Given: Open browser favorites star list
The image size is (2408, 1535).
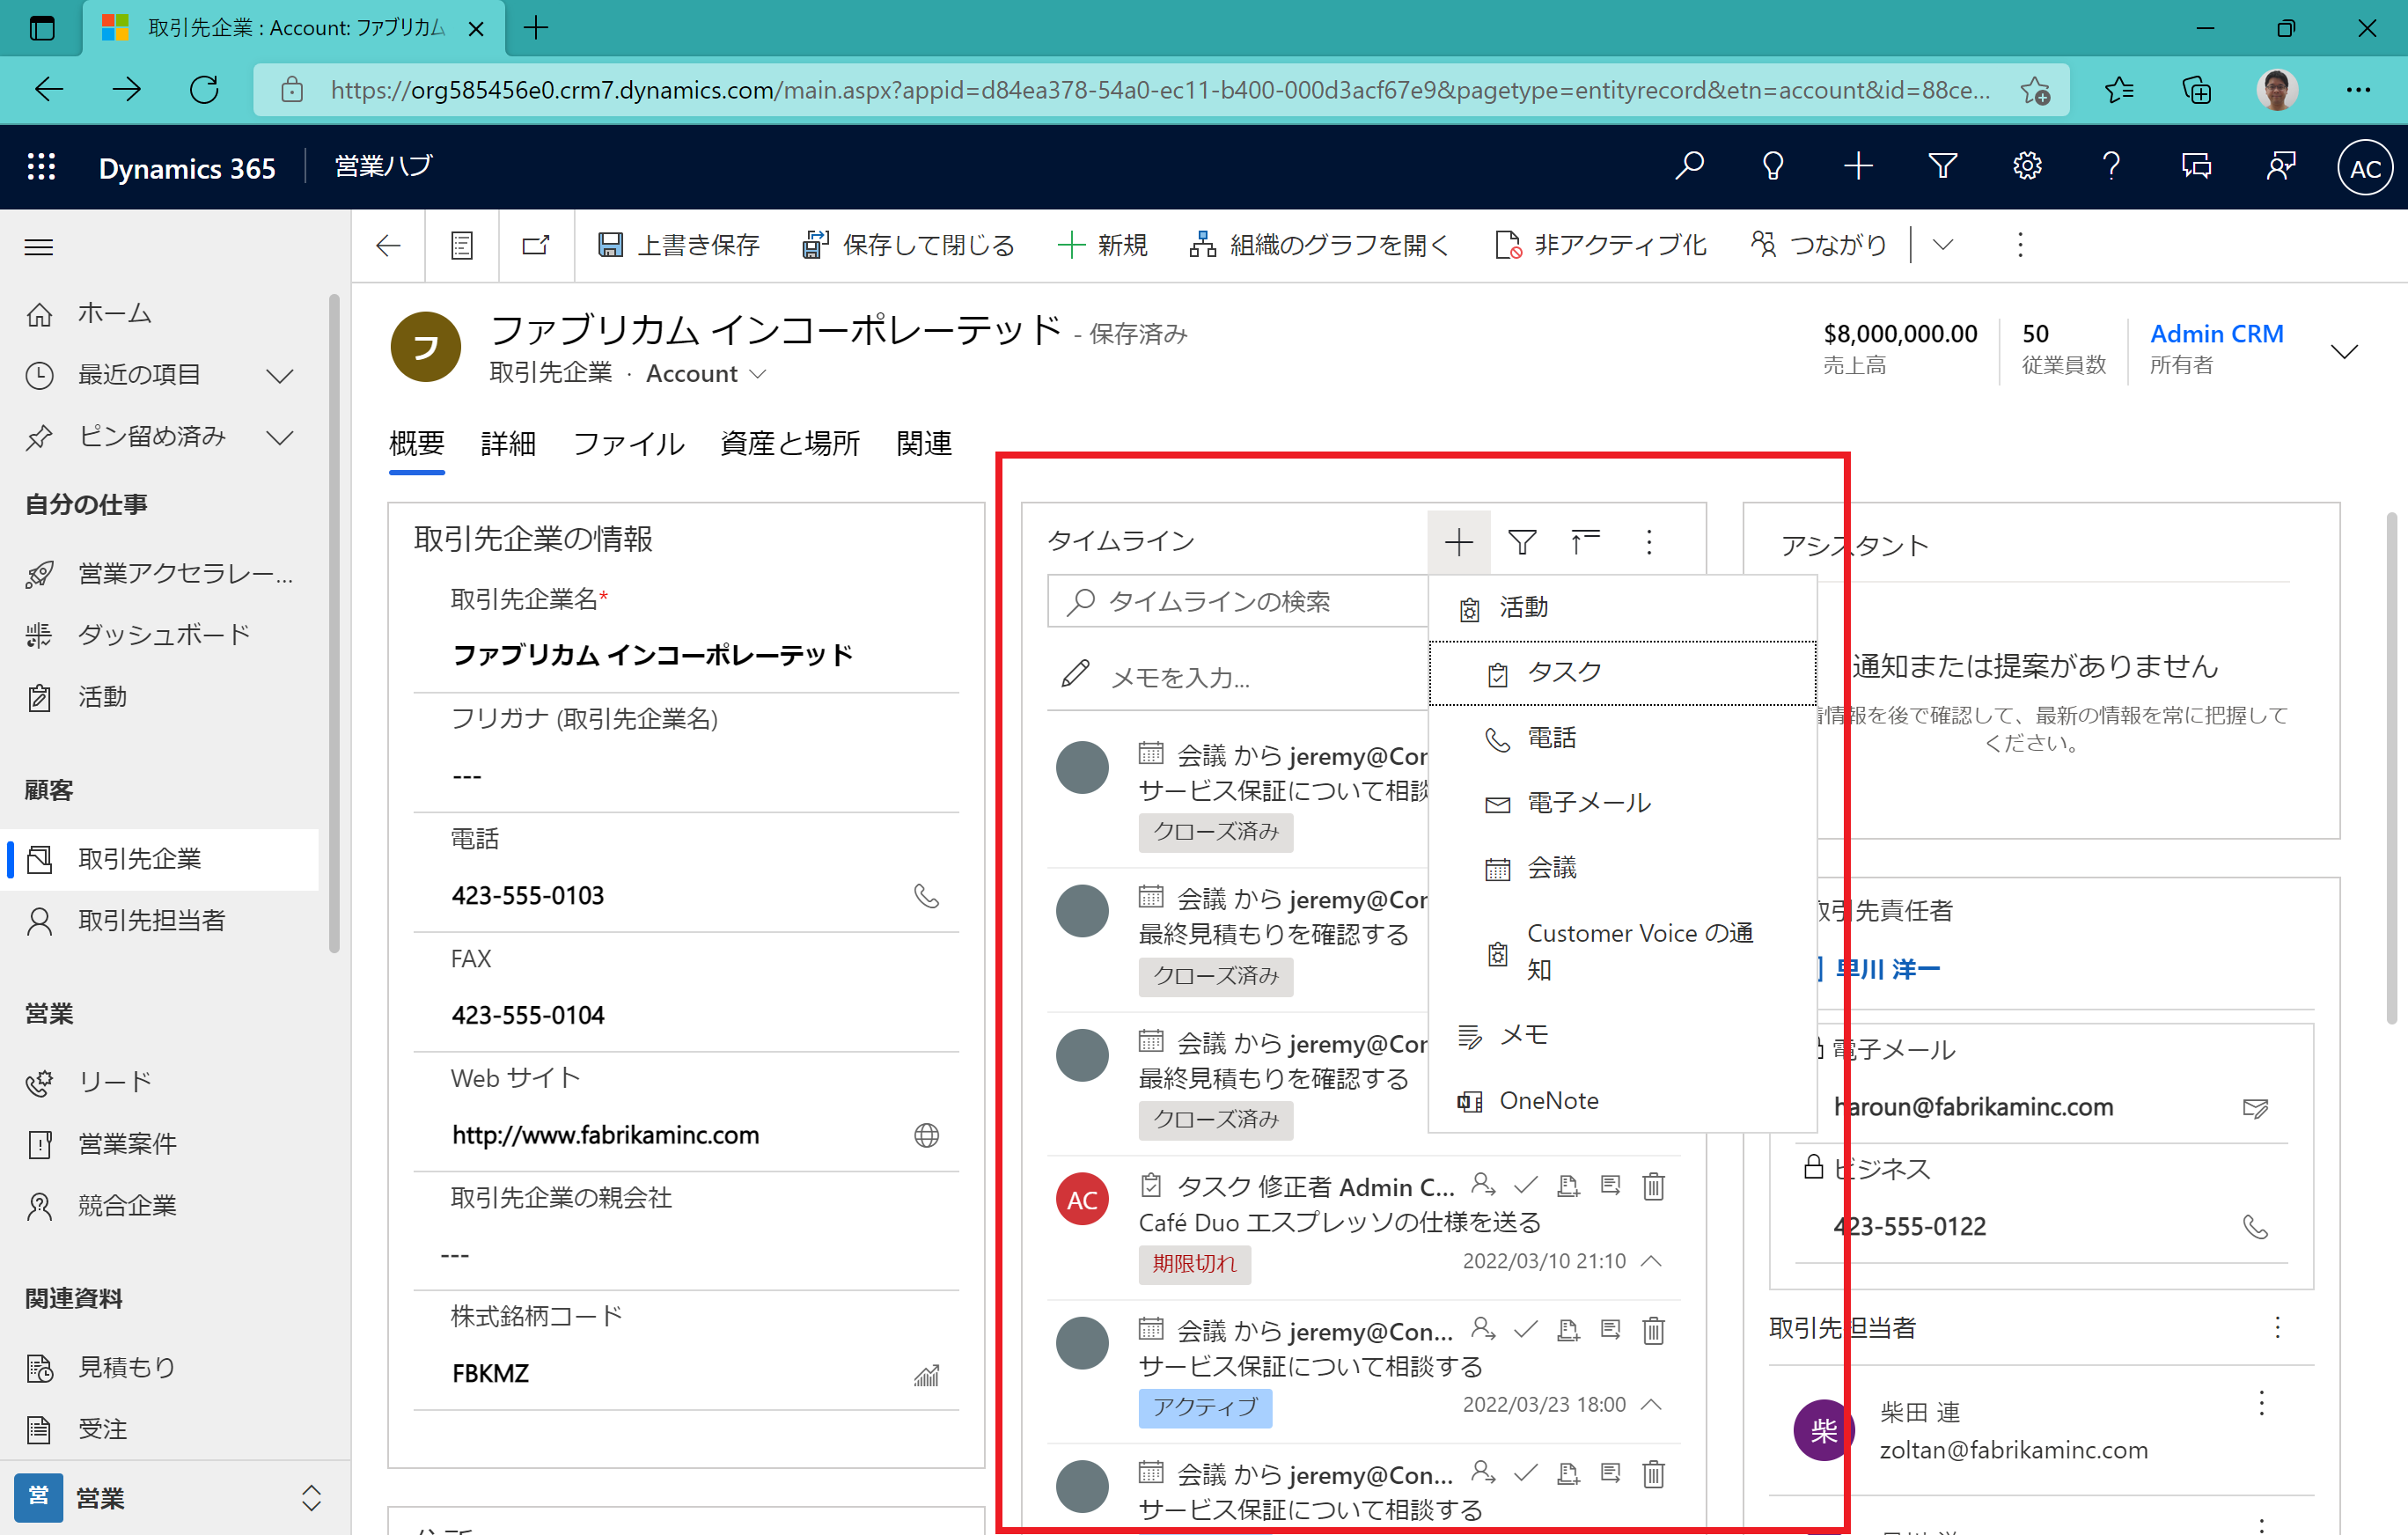Looking at the screenshot, I should pyautogui.click(x=2118, y=90).
